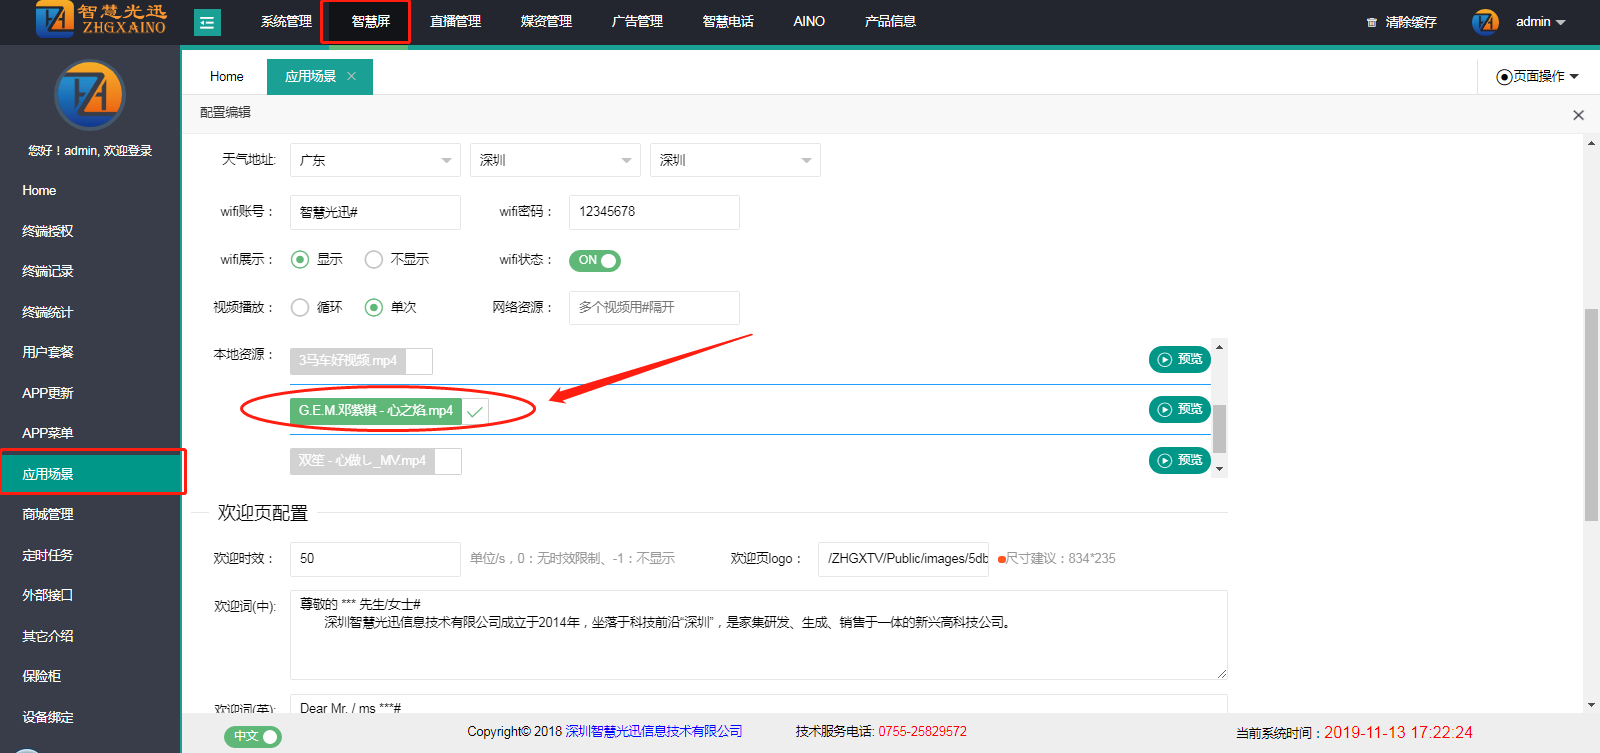Select the 不显示 radio for wifi展示
The height and width of the screenshot is (753, 1600).
click(x=374, y=260)
